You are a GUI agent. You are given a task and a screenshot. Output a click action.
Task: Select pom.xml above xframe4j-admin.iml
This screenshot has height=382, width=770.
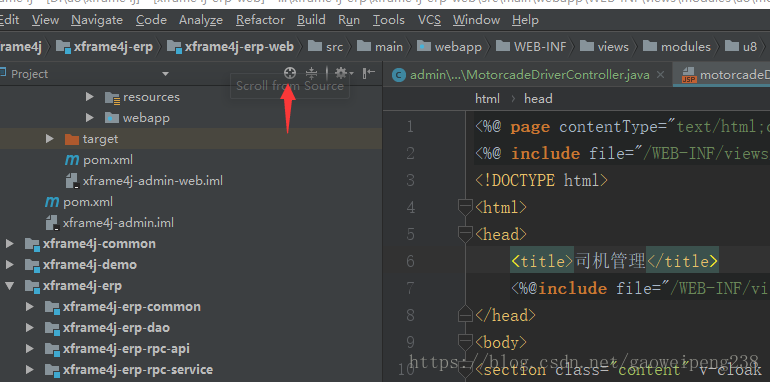(x=79, y=202)
